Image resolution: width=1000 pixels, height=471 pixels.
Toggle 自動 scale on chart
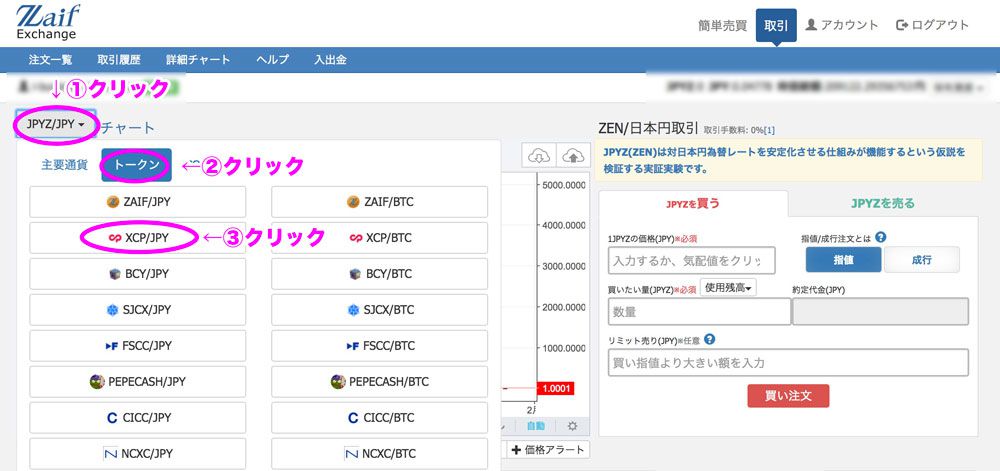536,426
